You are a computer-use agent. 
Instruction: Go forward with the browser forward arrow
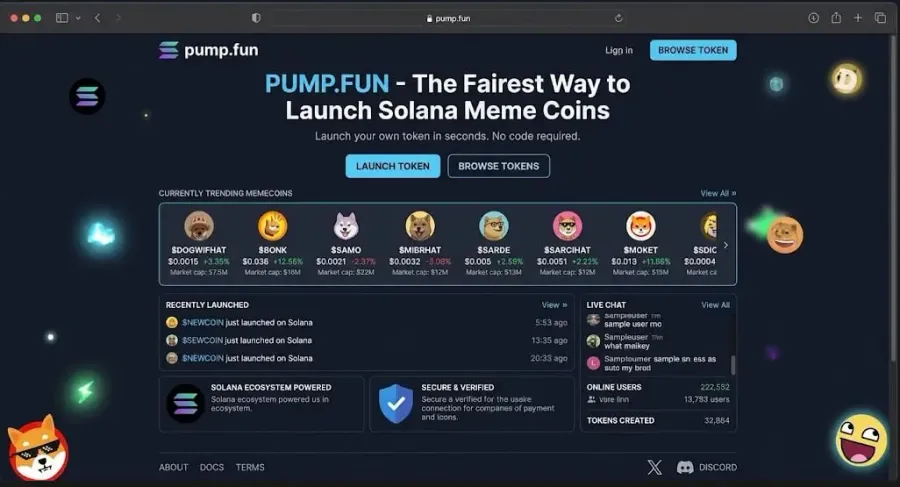(118, 18)
